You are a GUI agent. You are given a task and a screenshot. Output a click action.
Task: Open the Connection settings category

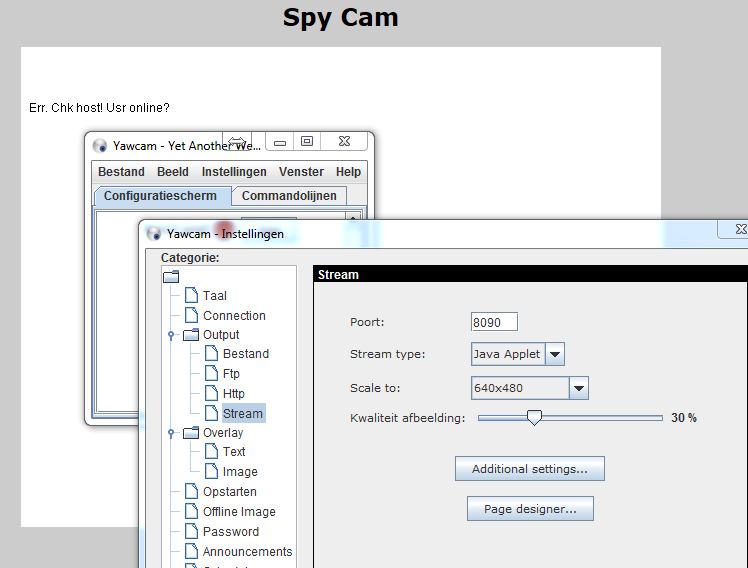pyautogui.click(x=234, y=316)
